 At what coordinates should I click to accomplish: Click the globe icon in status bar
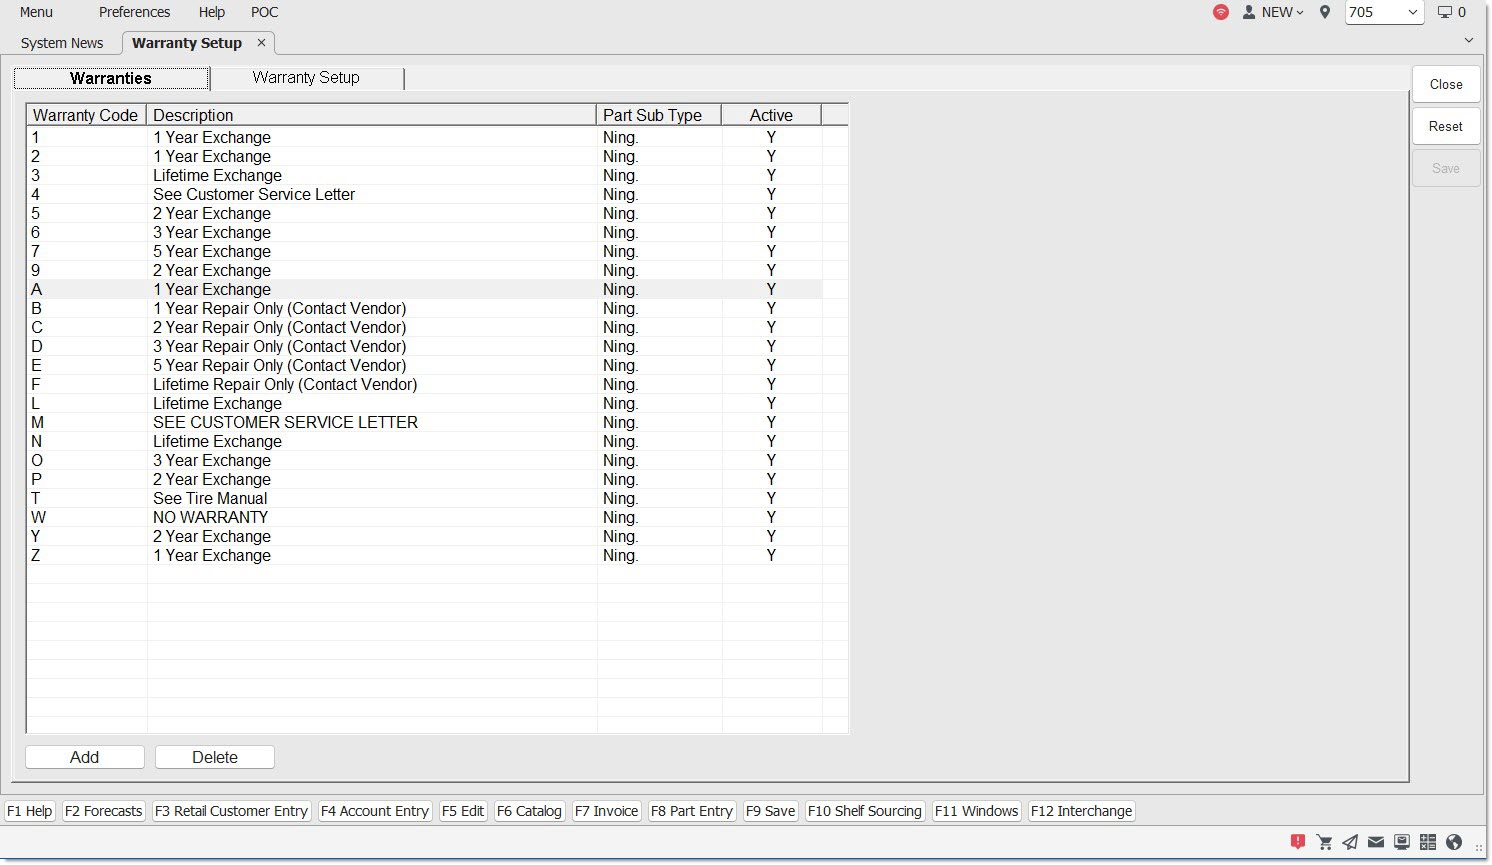[1454, 842]
